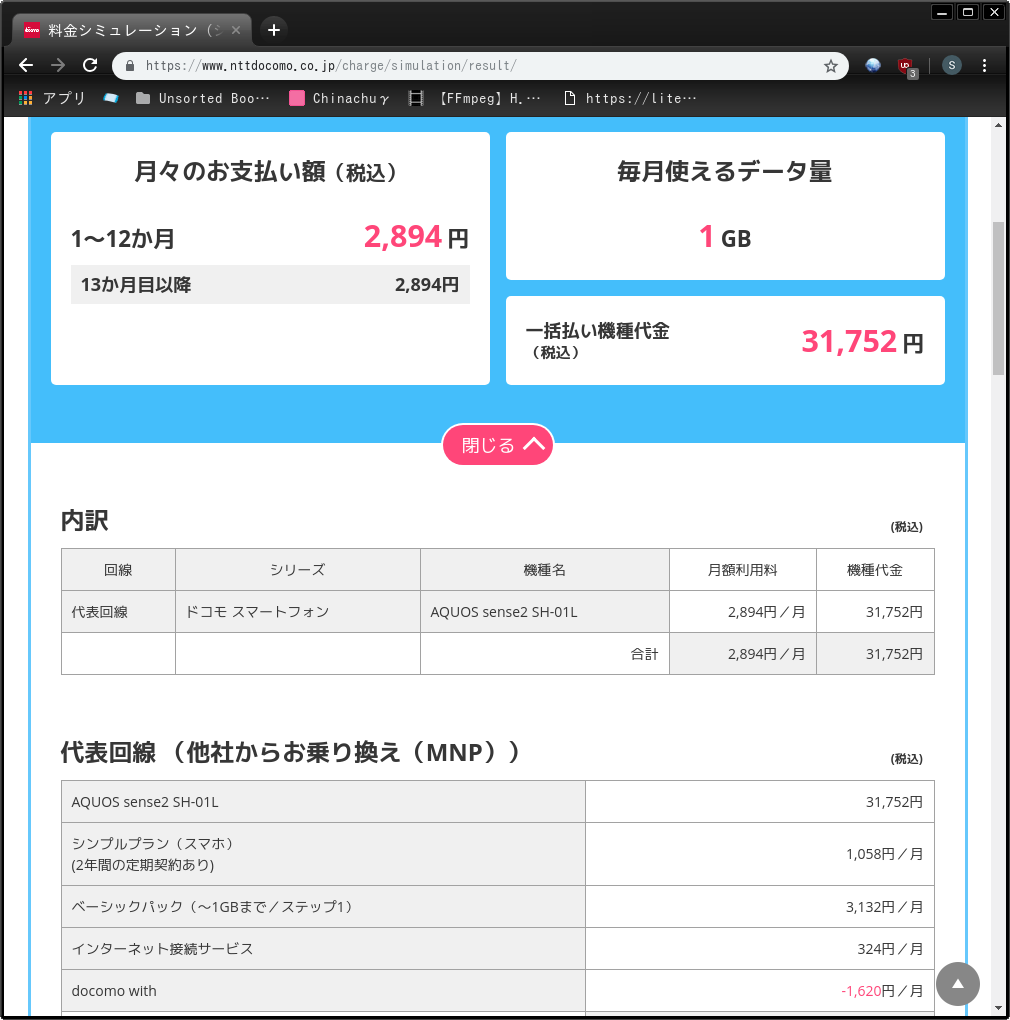This screenshot has width=1010, height=1020.
Task: Click the 3,132円／月 value
Action: [x=884, y=907]
